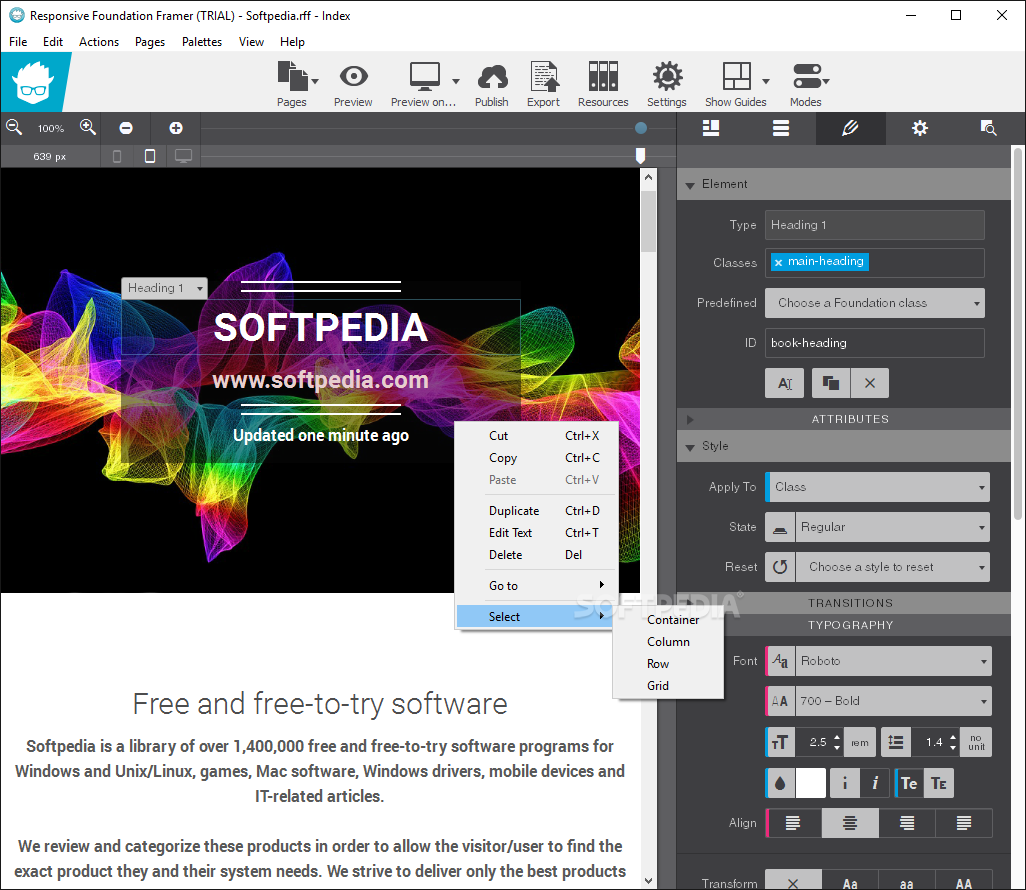Screen dimensions: 1026x890
Task: Click the white width slider handle
Action: 641,156
